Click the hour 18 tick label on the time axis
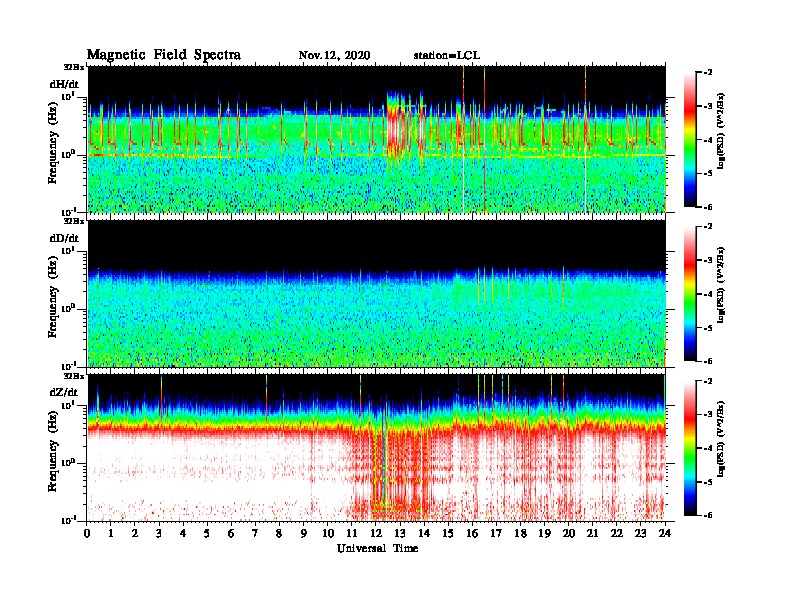The width and height of the screenshot is (792, 612). pos(520,534)
